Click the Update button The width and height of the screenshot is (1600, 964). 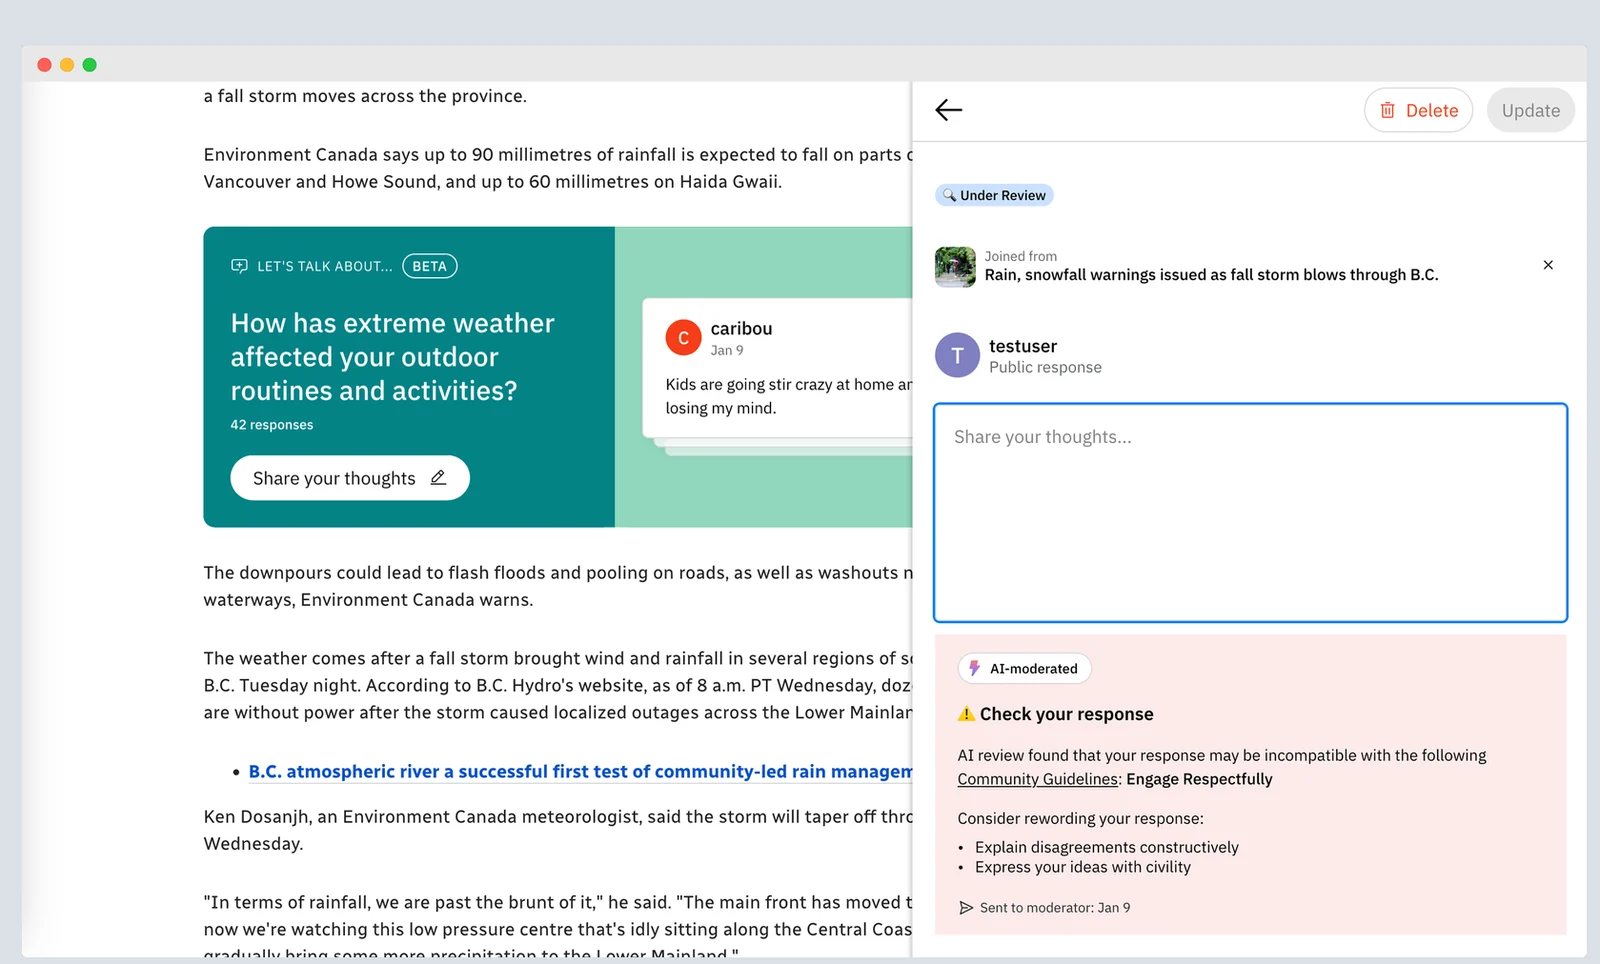pyautogui.click(x=1530, y=111)
